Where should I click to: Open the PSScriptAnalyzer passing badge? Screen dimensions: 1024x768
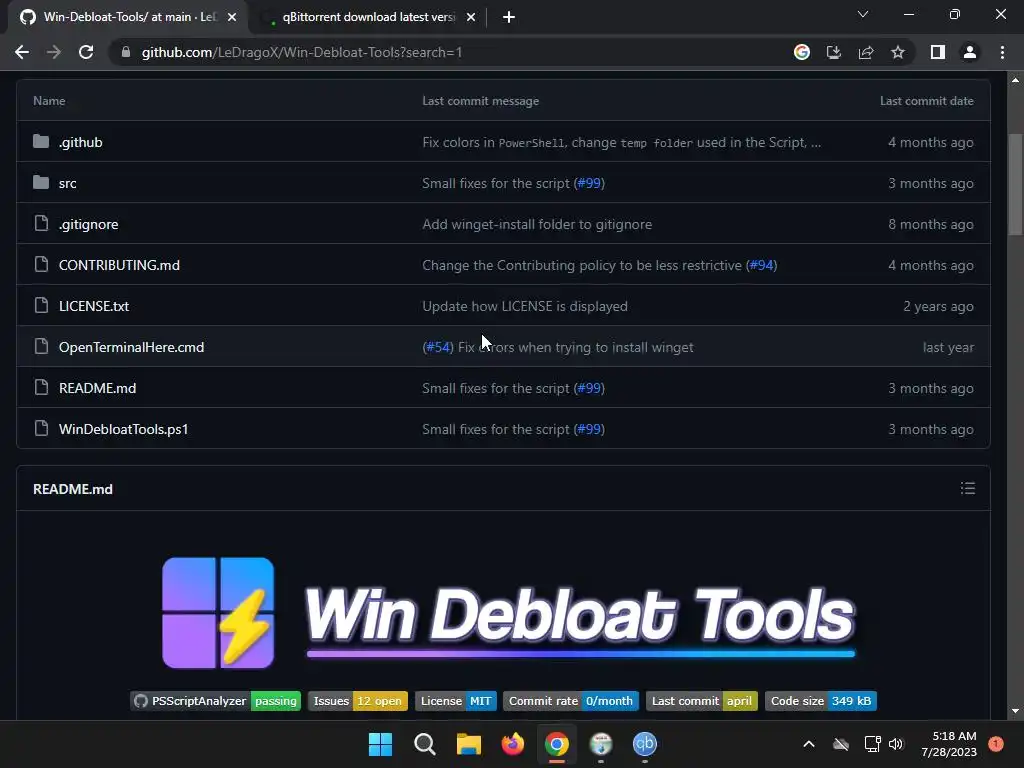pyautogui.click(x=216, y=701)
